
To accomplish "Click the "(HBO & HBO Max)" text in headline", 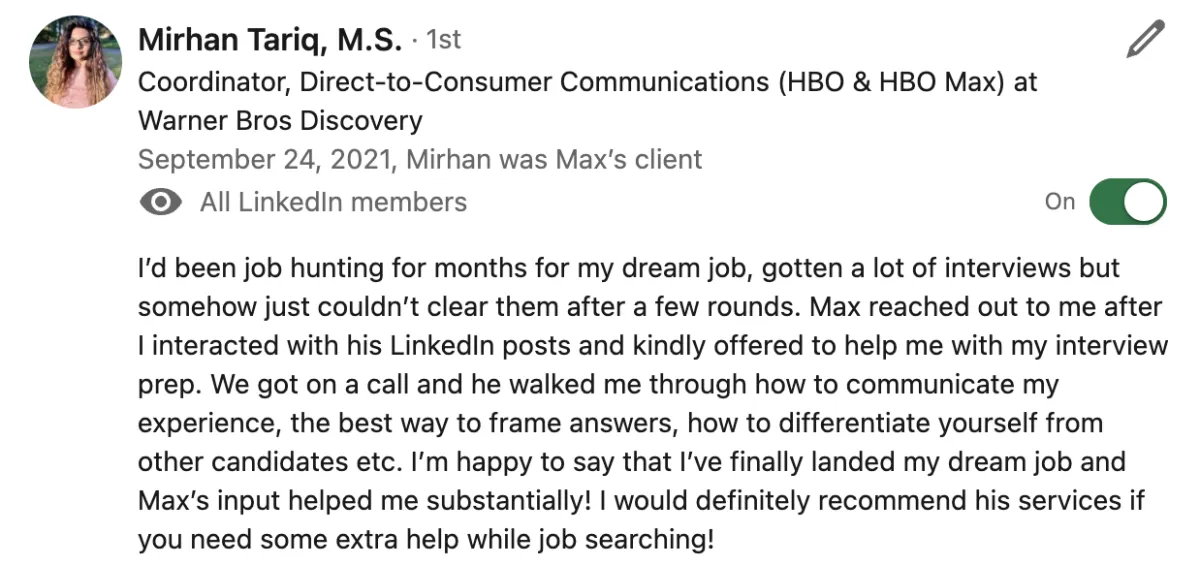I will tap(890, 81).
